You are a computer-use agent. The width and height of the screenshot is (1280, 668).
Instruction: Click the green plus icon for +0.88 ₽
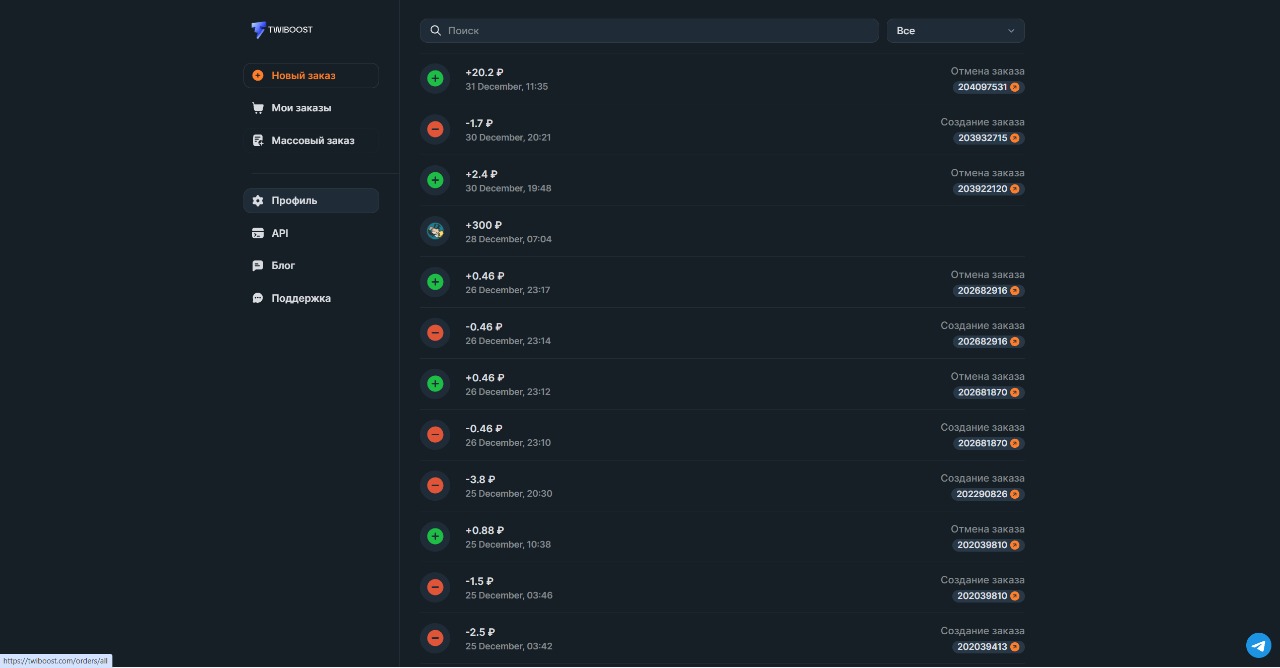pyautogui.click(x=435, y=536)
